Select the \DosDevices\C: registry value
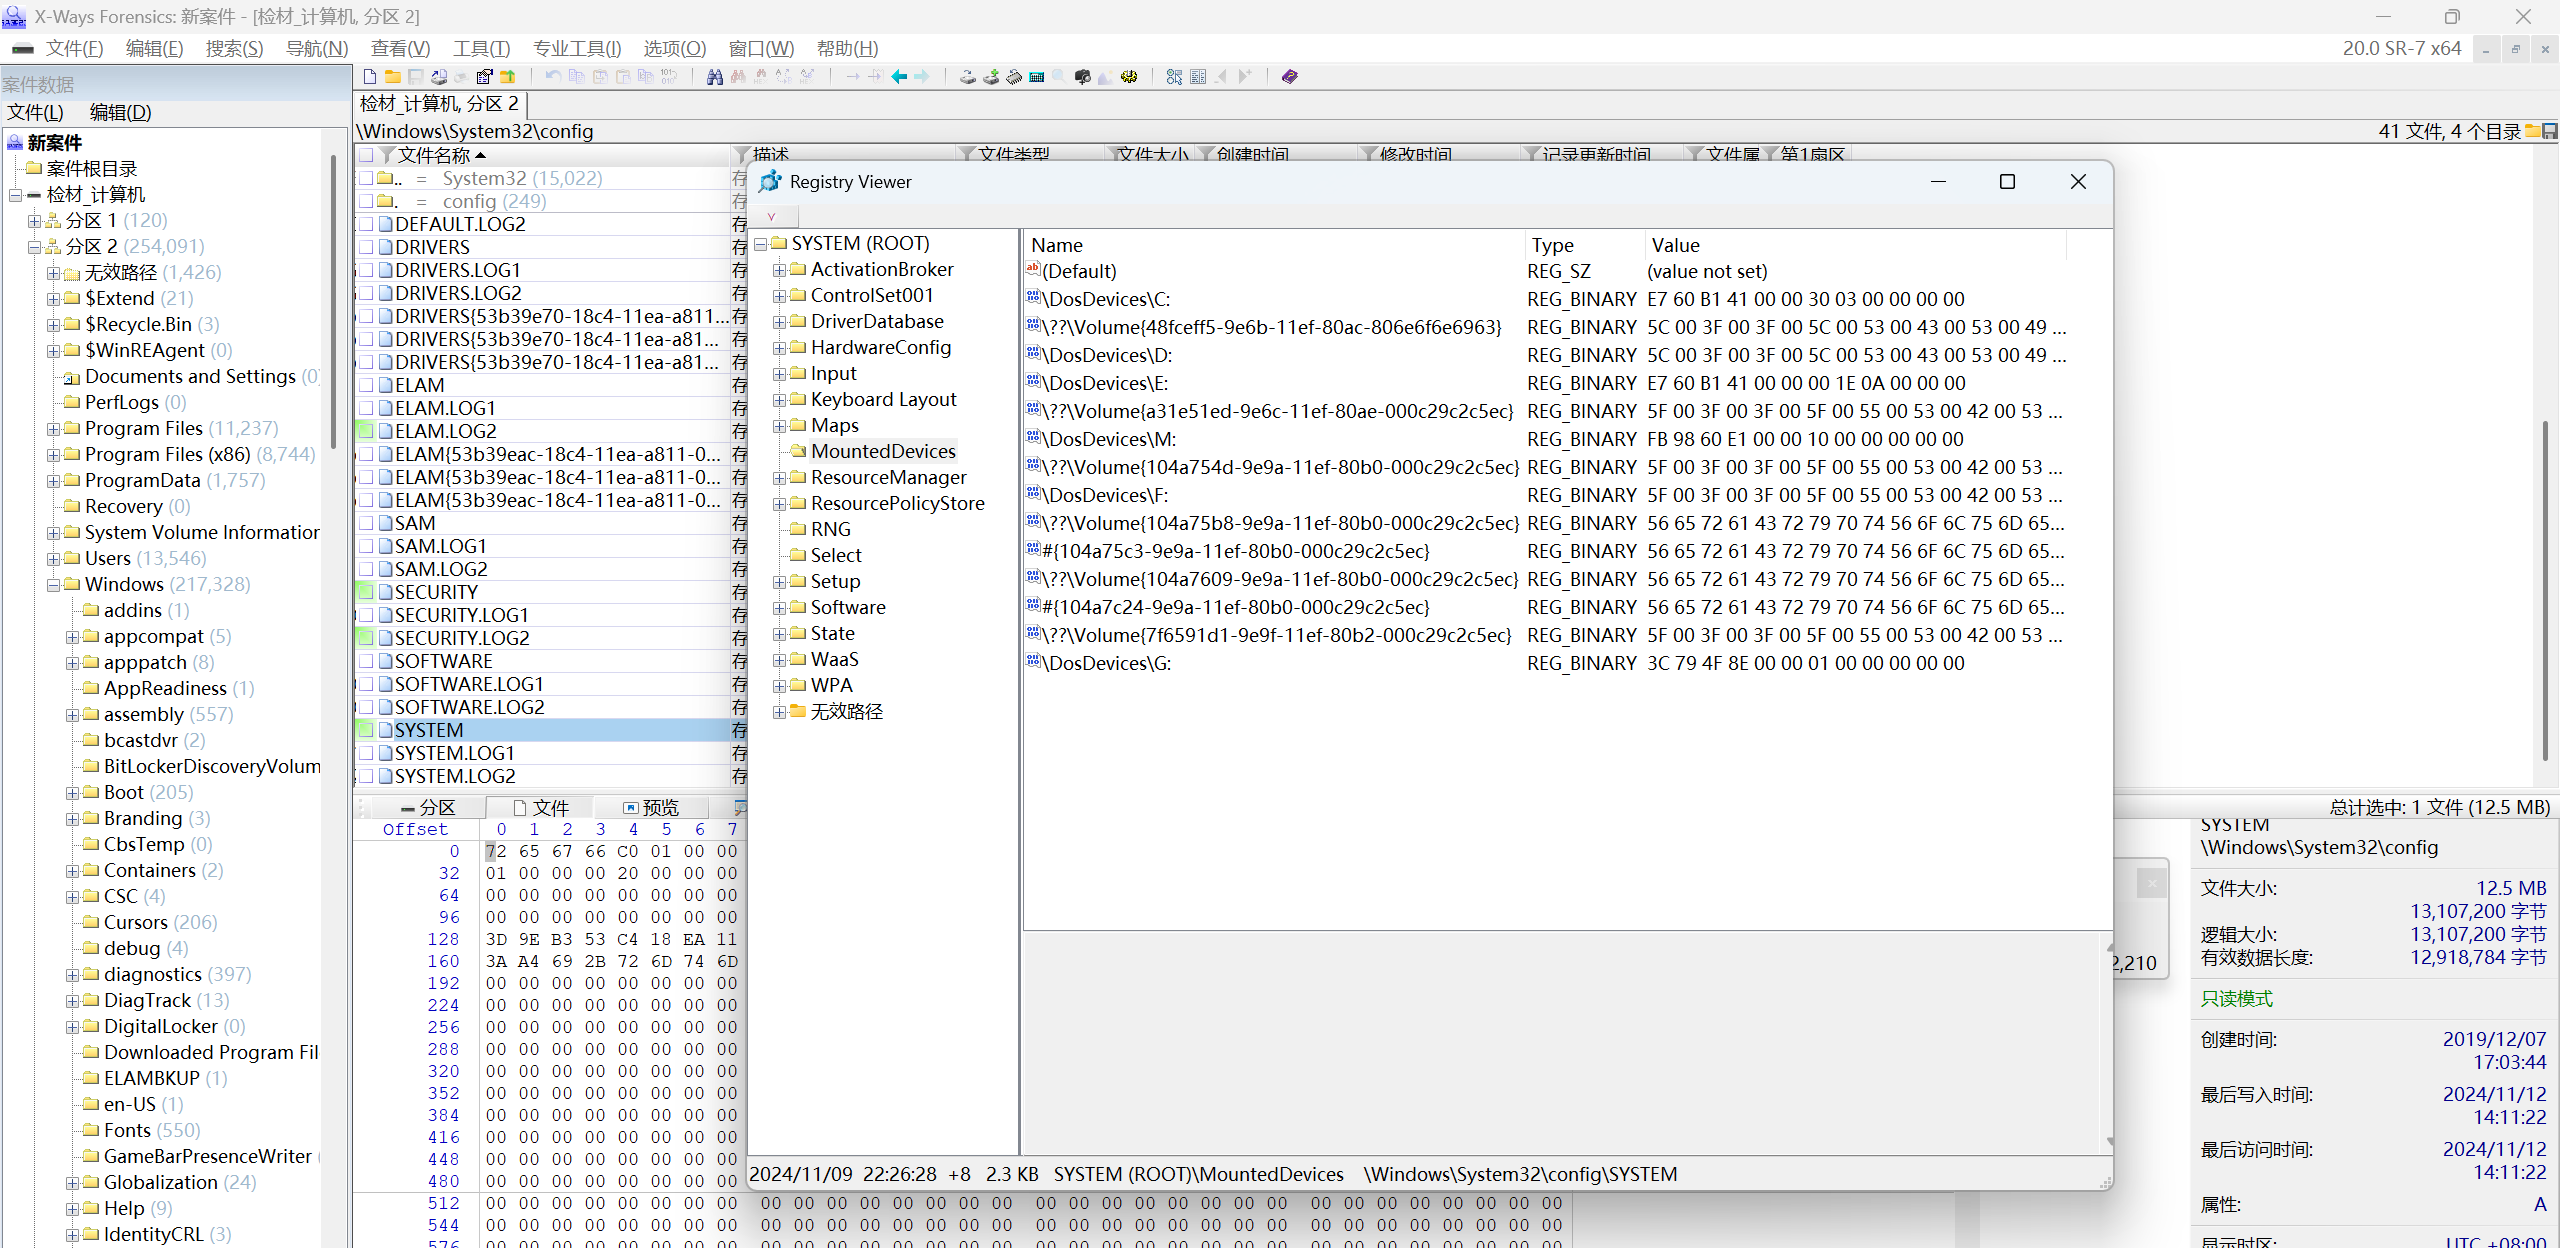The height and width of the screenshot is (1248, 2560). click(1106, 299)
